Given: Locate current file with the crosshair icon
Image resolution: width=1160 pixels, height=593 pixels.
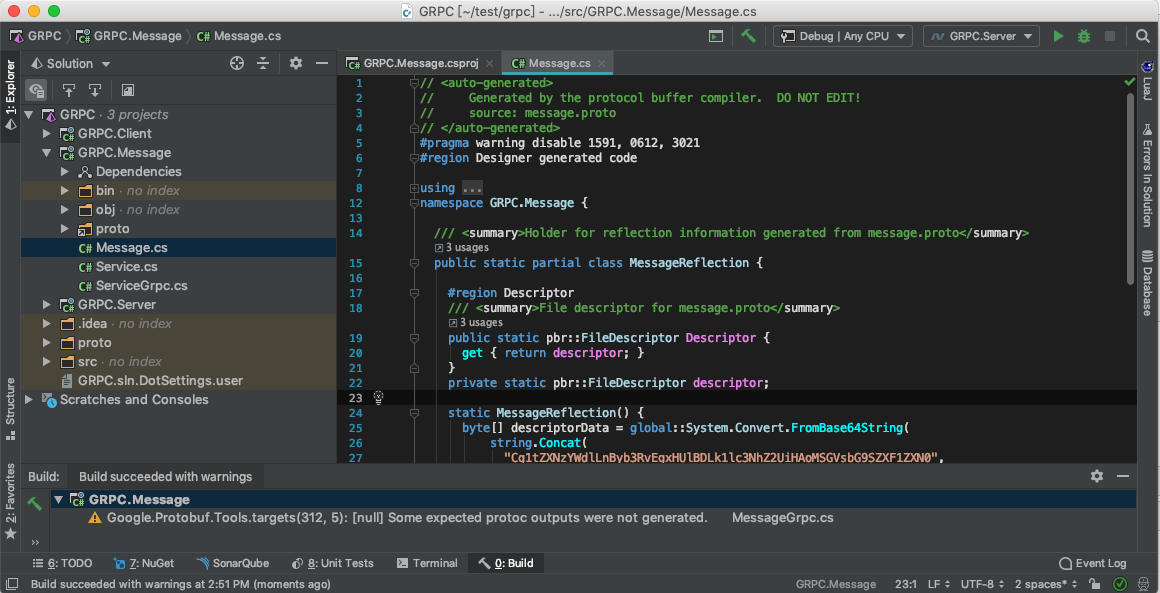Looking at the screenshot, I should [237, 64].
